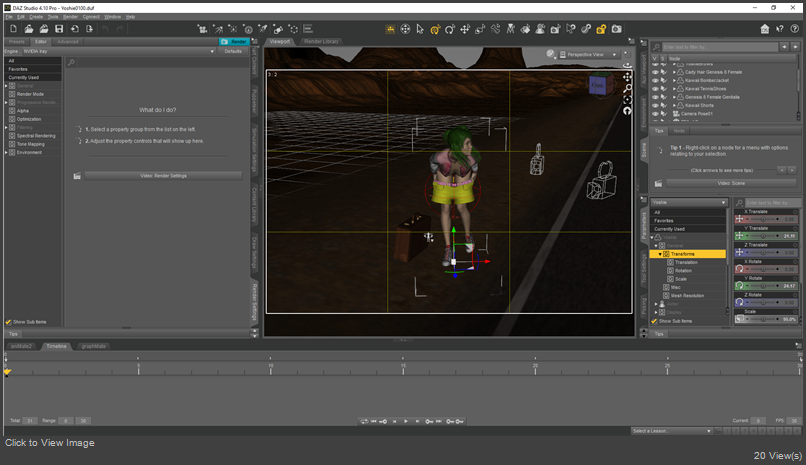The height and width of the screenshot is (465, 806).
Task: Uncheck Show Sub Items in Parameters pane
Action: [x=654, y=321]
